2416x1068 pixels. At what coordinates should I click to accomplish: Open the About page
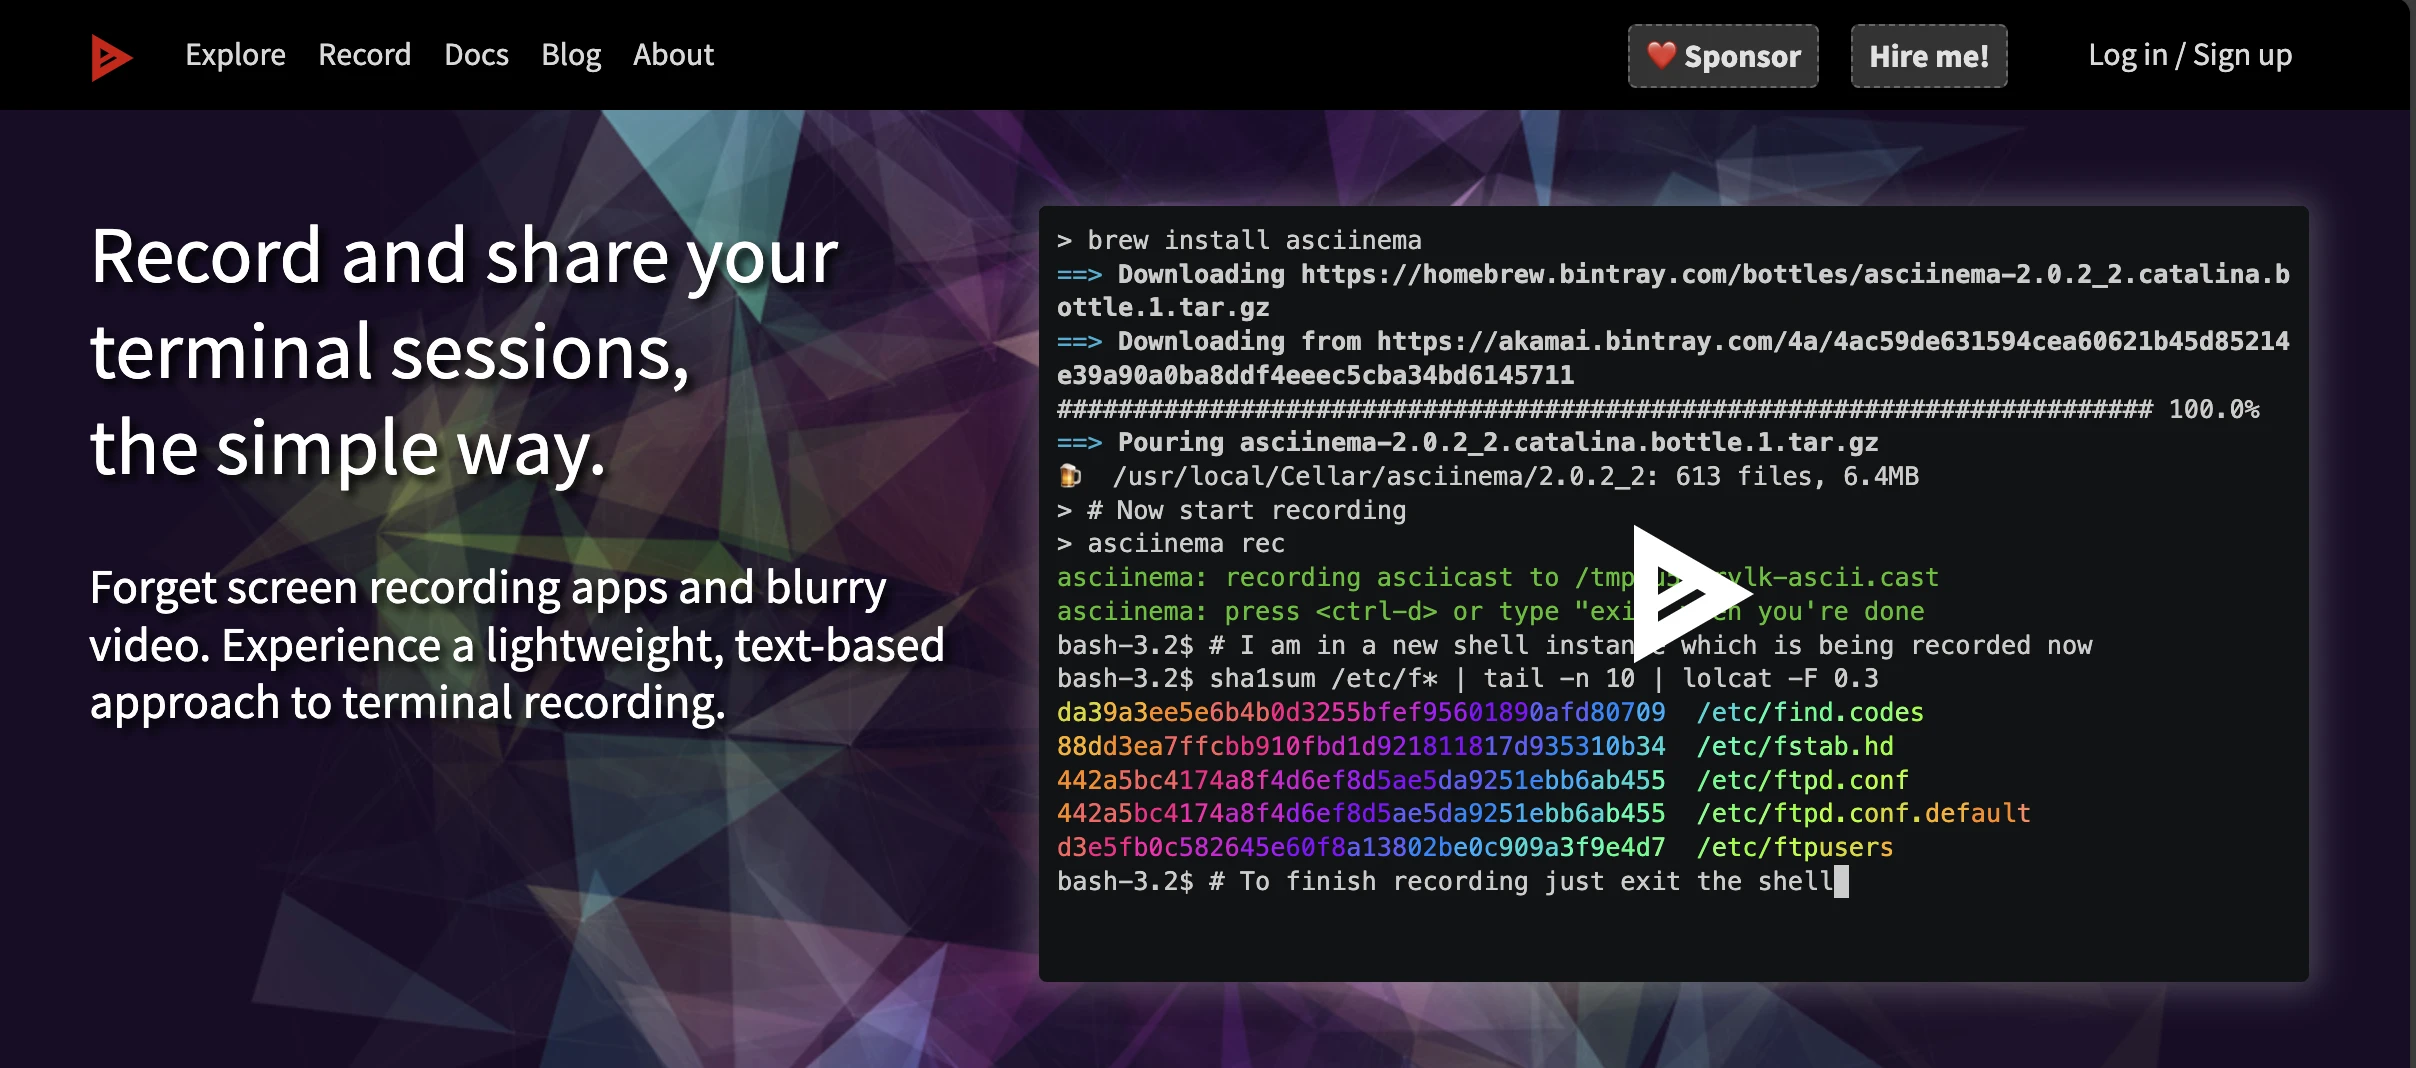point(673,55)
